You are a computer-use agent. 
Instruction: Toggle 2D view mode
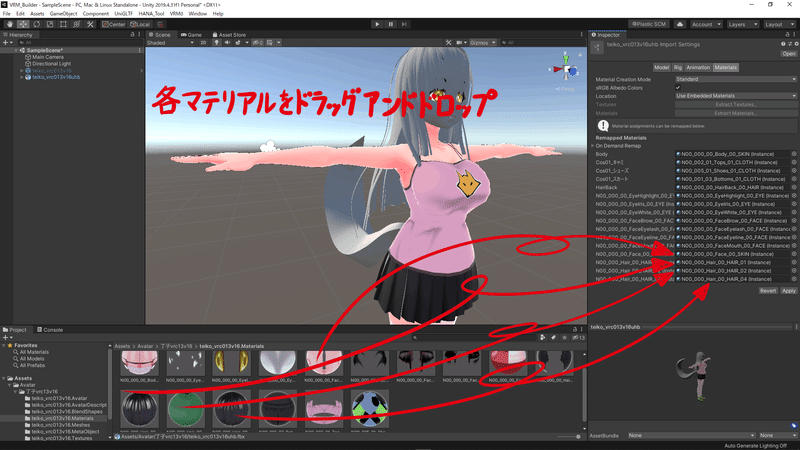pos(203,43)
